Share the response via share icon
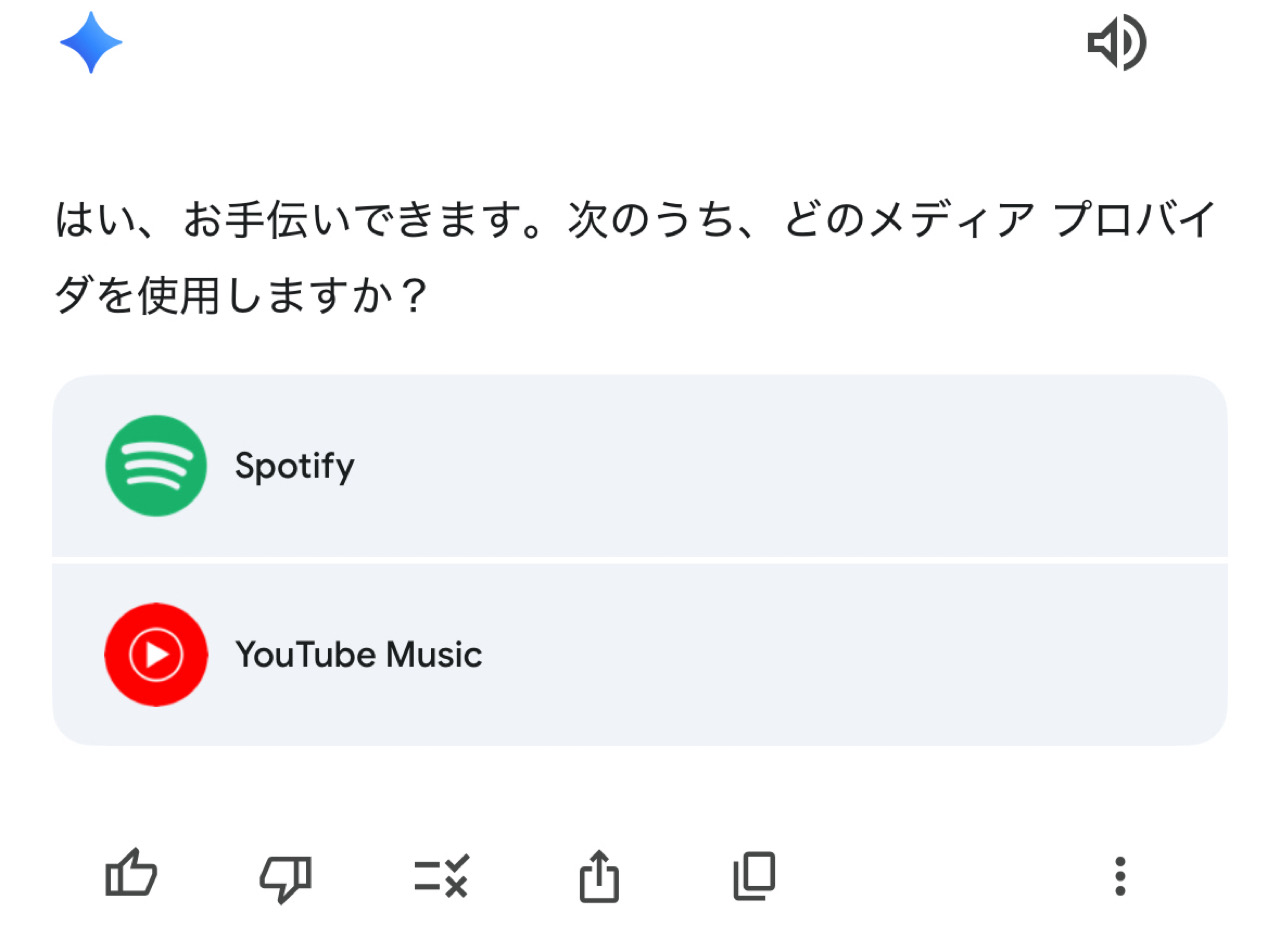The height and width of the screenshot is (926, 1280). pyautogui.click(x=599, y=876)
